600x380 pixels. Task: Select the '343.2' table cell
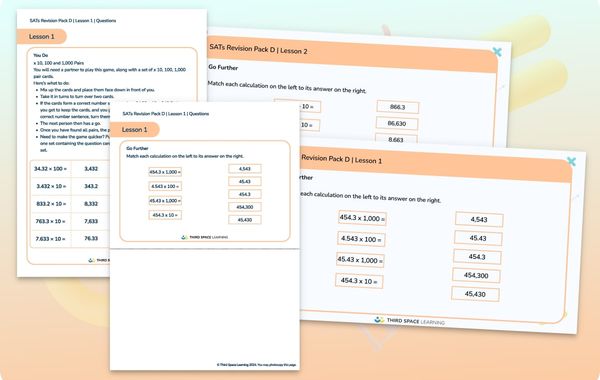click(x=91, y=186)
